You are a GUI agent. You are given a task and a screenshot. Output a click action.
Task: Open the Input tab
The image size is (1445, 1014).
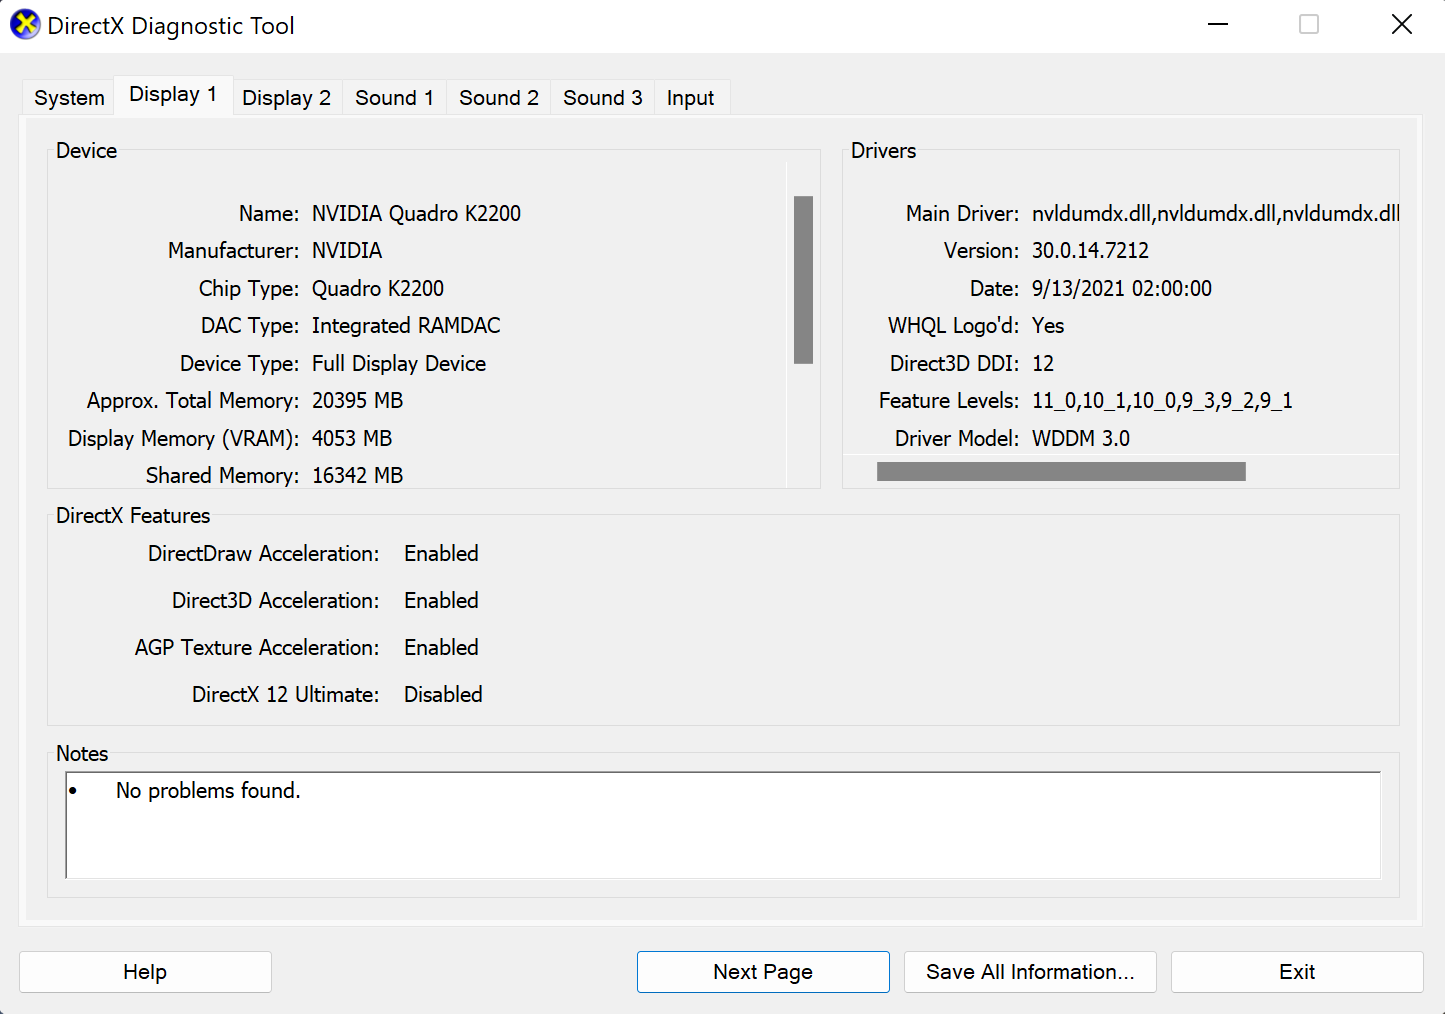click(x=690, y=98)
